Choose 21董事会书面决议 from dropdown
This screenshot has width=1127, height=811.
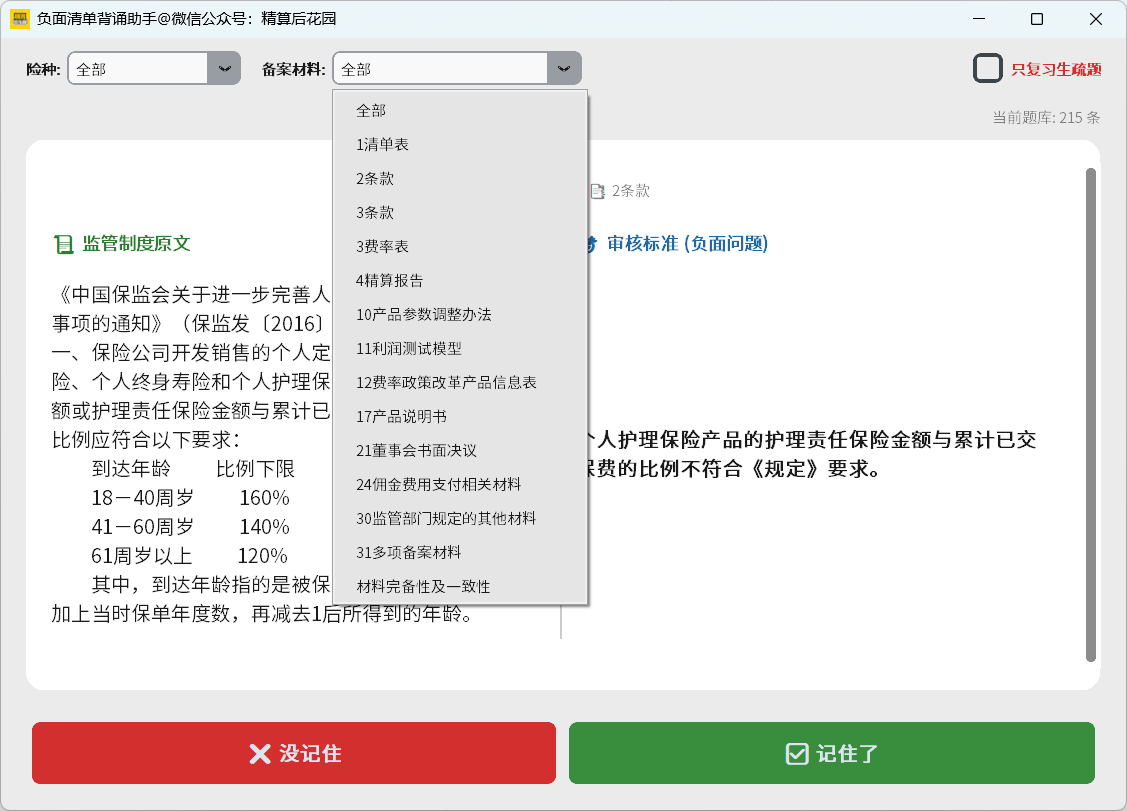pos(416,450)
